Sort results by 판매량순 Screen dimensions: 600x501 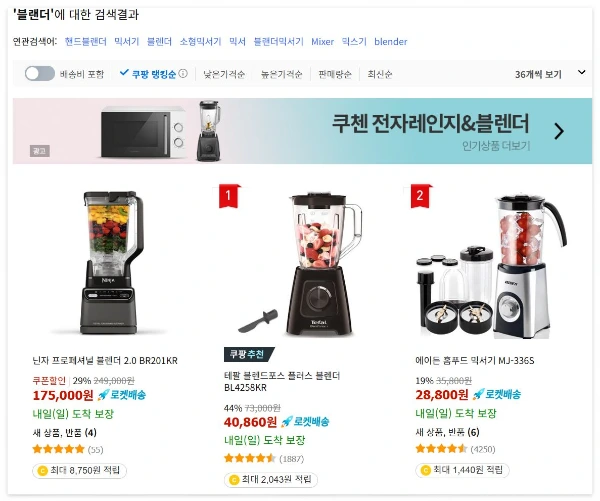(x=335, y=74)
